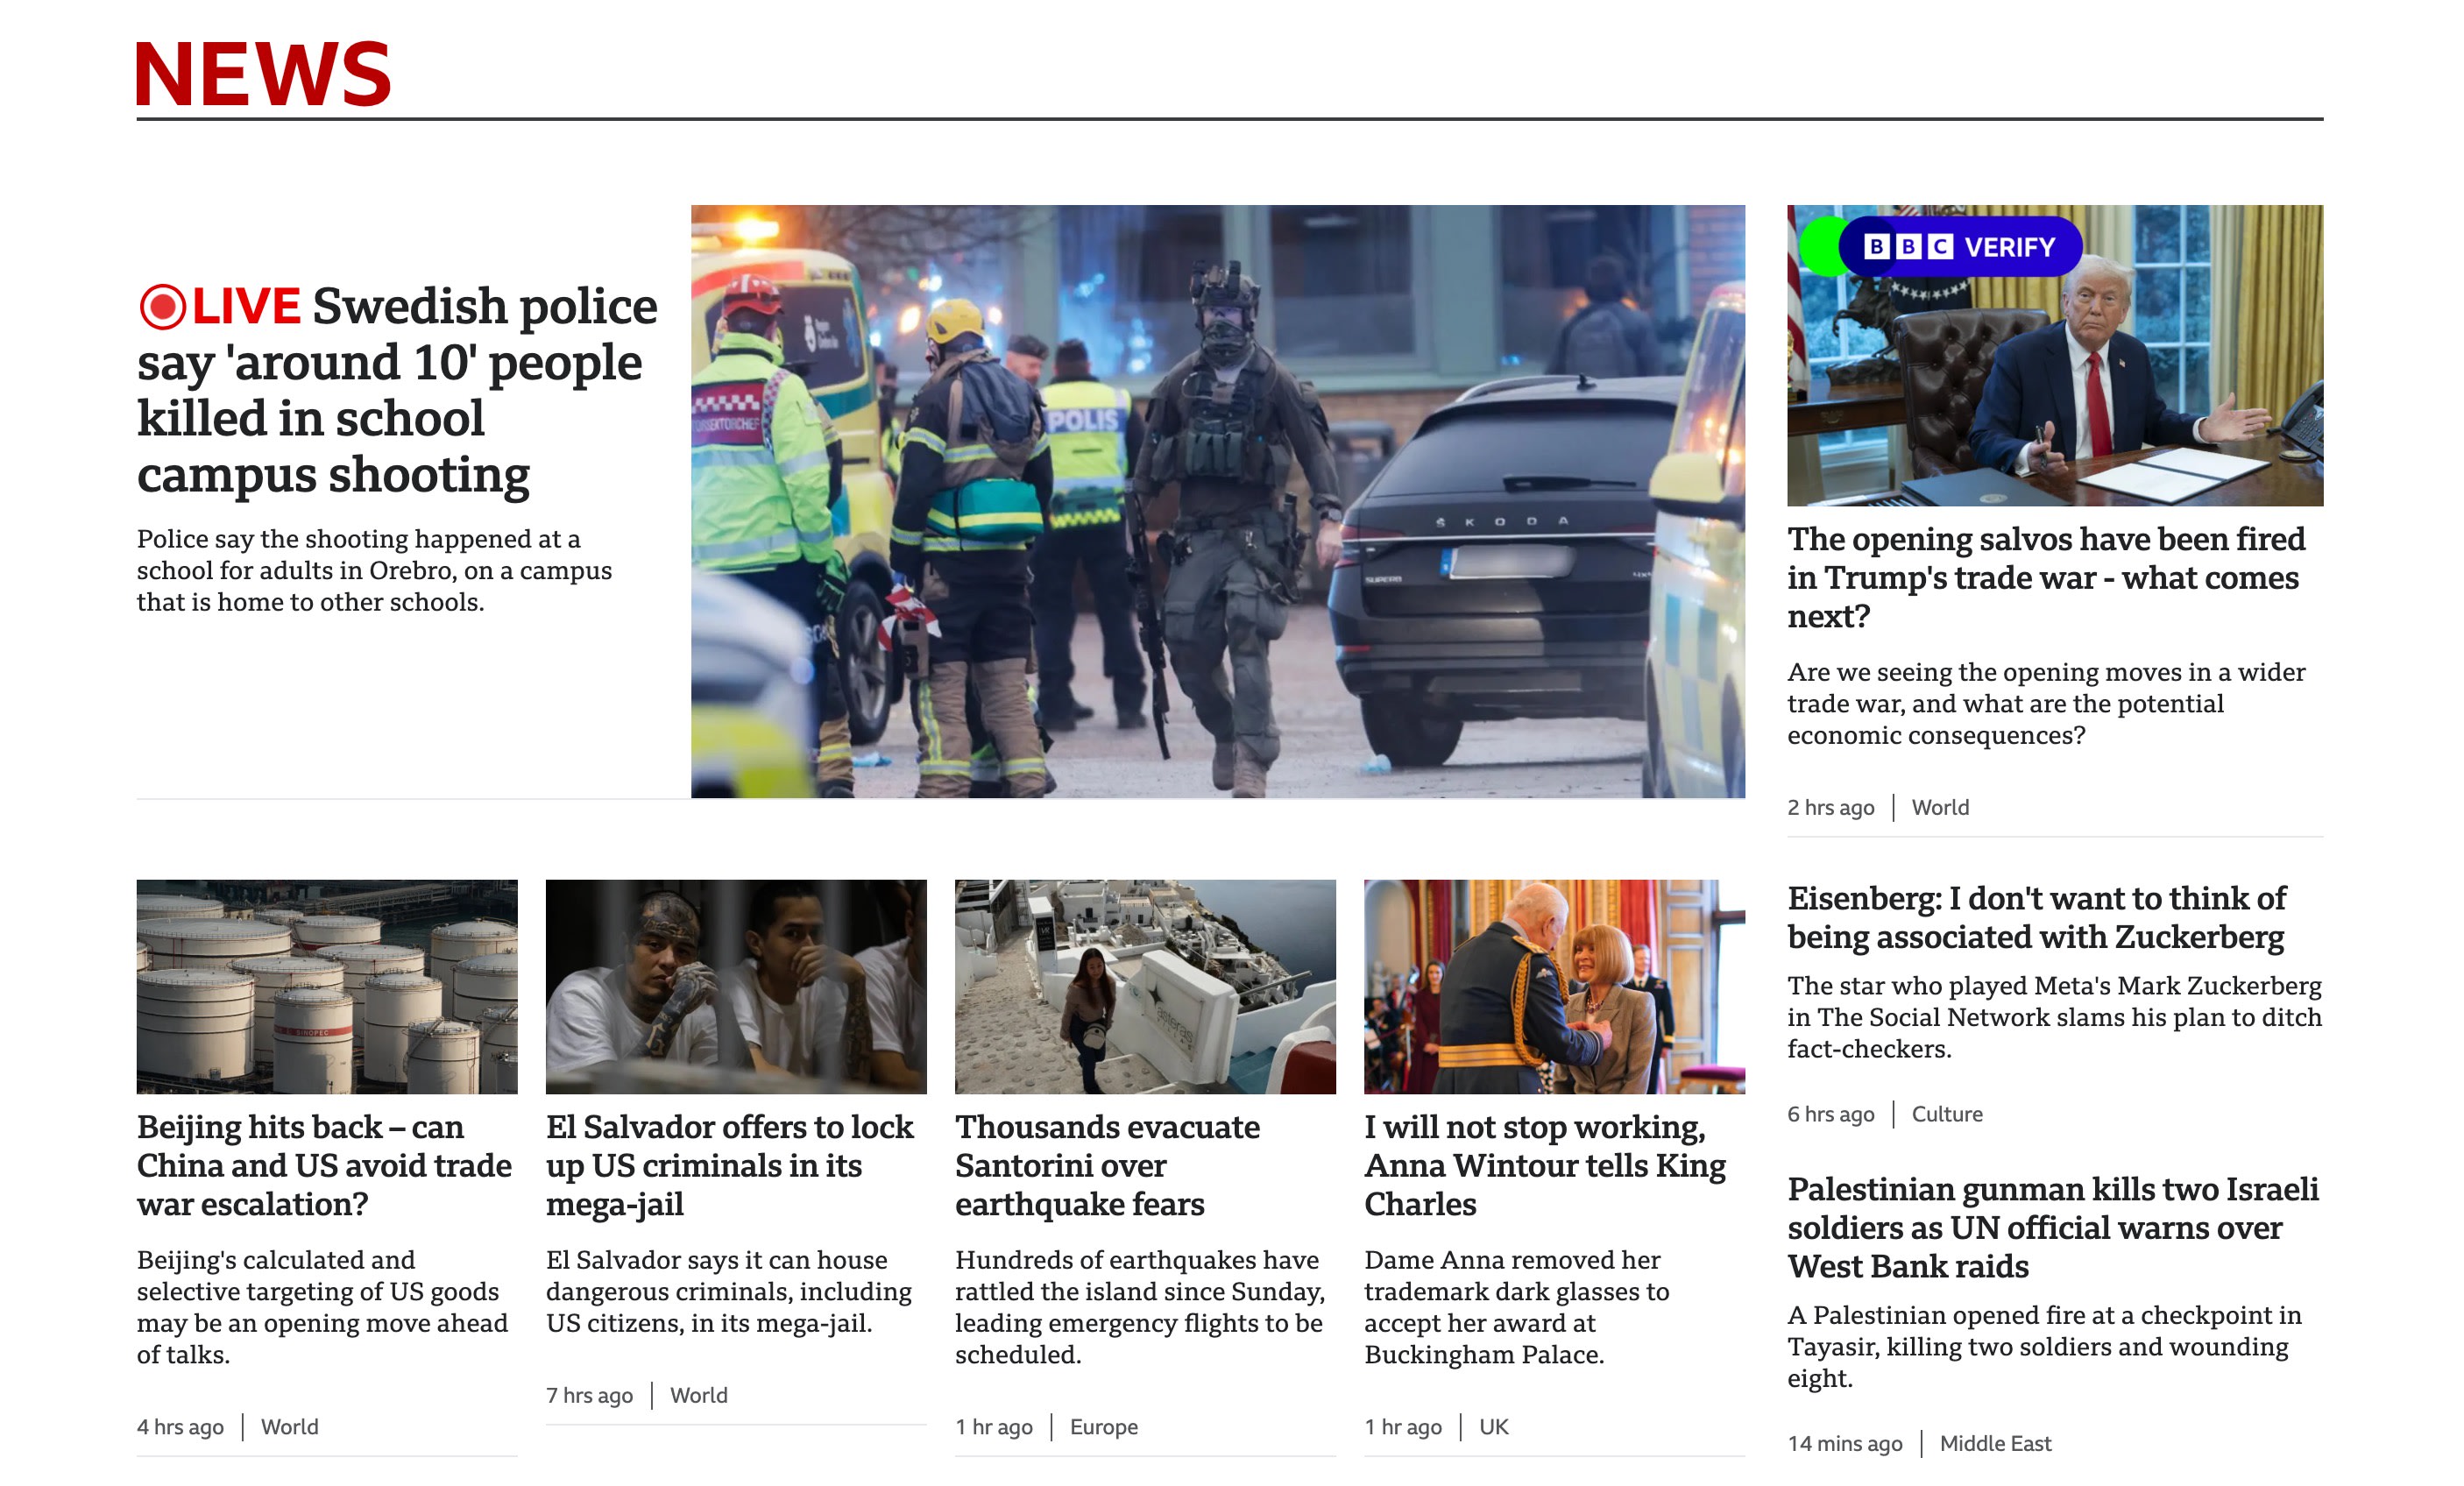The image size is (2464, 1486).
Task: Read the Beijing hits back headline
Action: click(x=322, y=1166)
